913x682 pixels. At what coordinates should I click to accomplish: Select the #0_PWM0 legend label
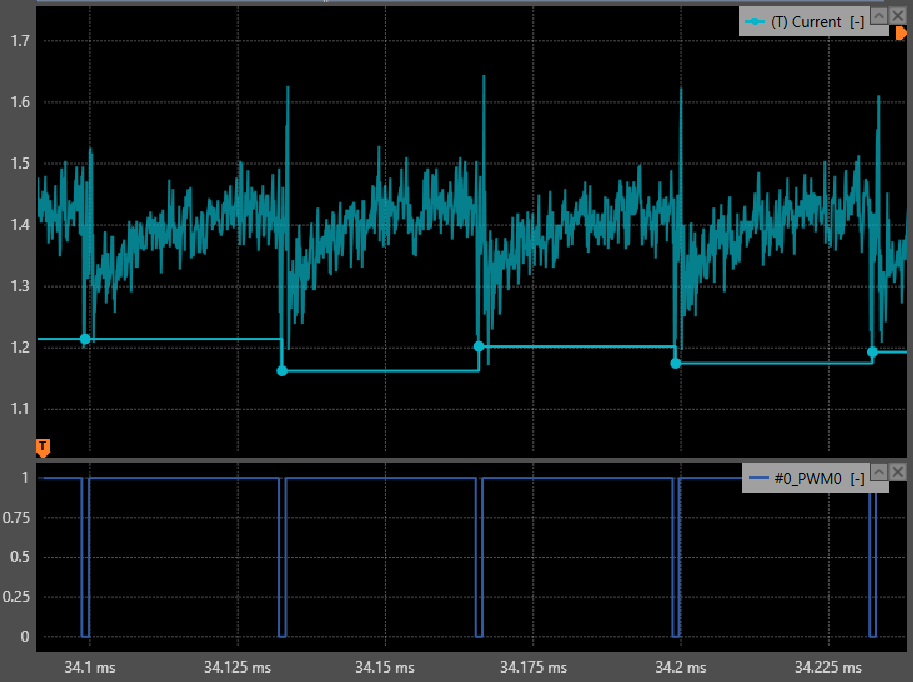pos(808,479)
